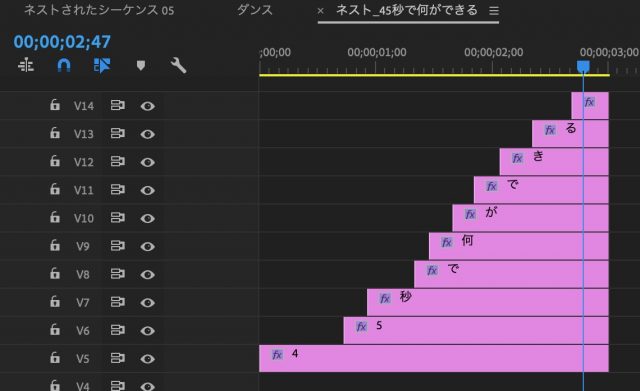Hide track V12 output with eye
This screenshot has height=391, width=640.
147,162
